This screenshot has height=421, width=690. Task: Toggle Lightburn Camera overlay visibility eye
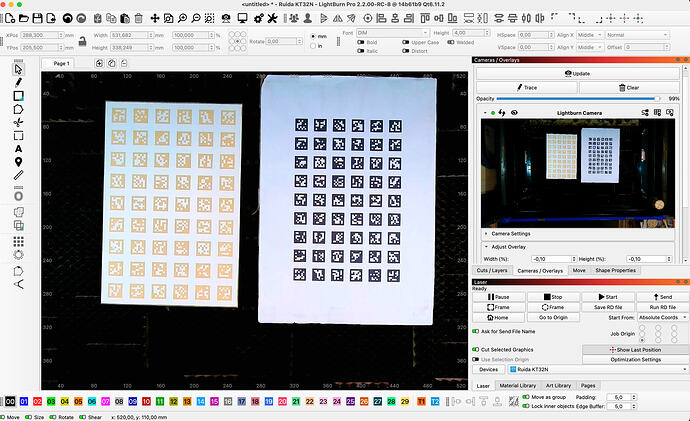(514, 113)
